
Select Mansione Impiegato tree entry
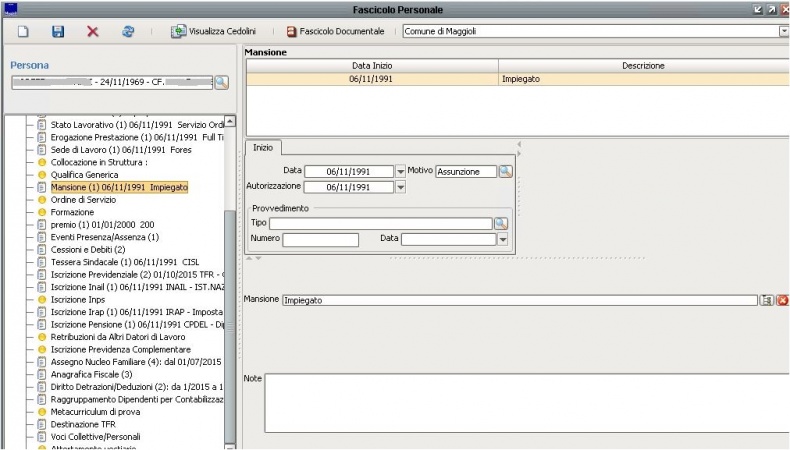(119, 187)
